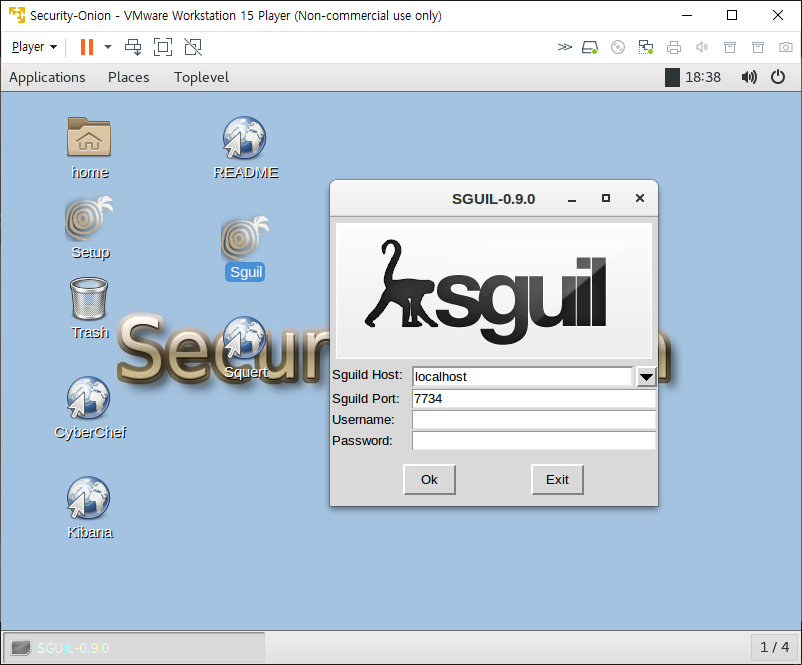Expand the Sguild Host dropdown arrow
This screenshot has height=665, width=802.
[646, 377]
